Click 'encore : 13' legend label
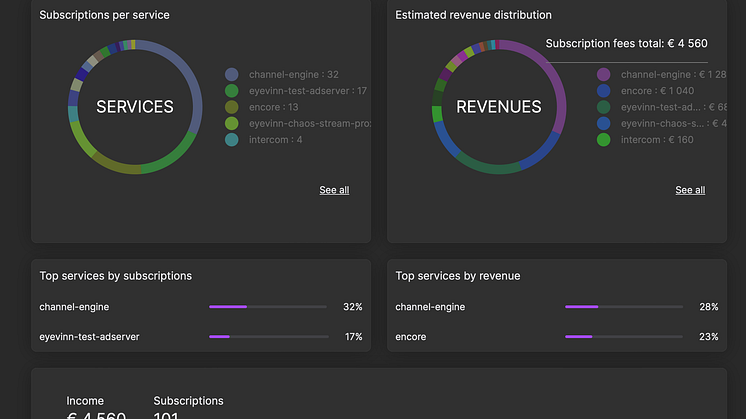746x419 pixels. tap(273, 107)
